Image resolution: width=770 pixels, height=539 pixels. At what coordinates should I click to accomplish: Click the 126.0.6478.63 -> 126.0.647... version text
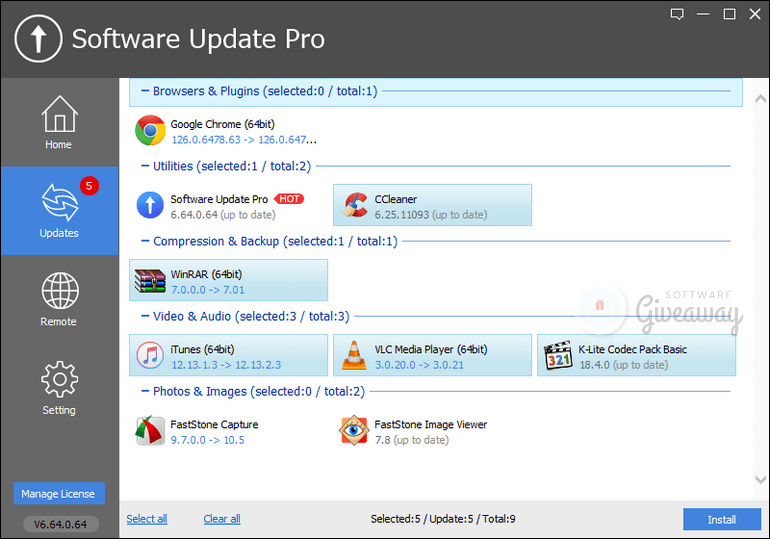244,140
